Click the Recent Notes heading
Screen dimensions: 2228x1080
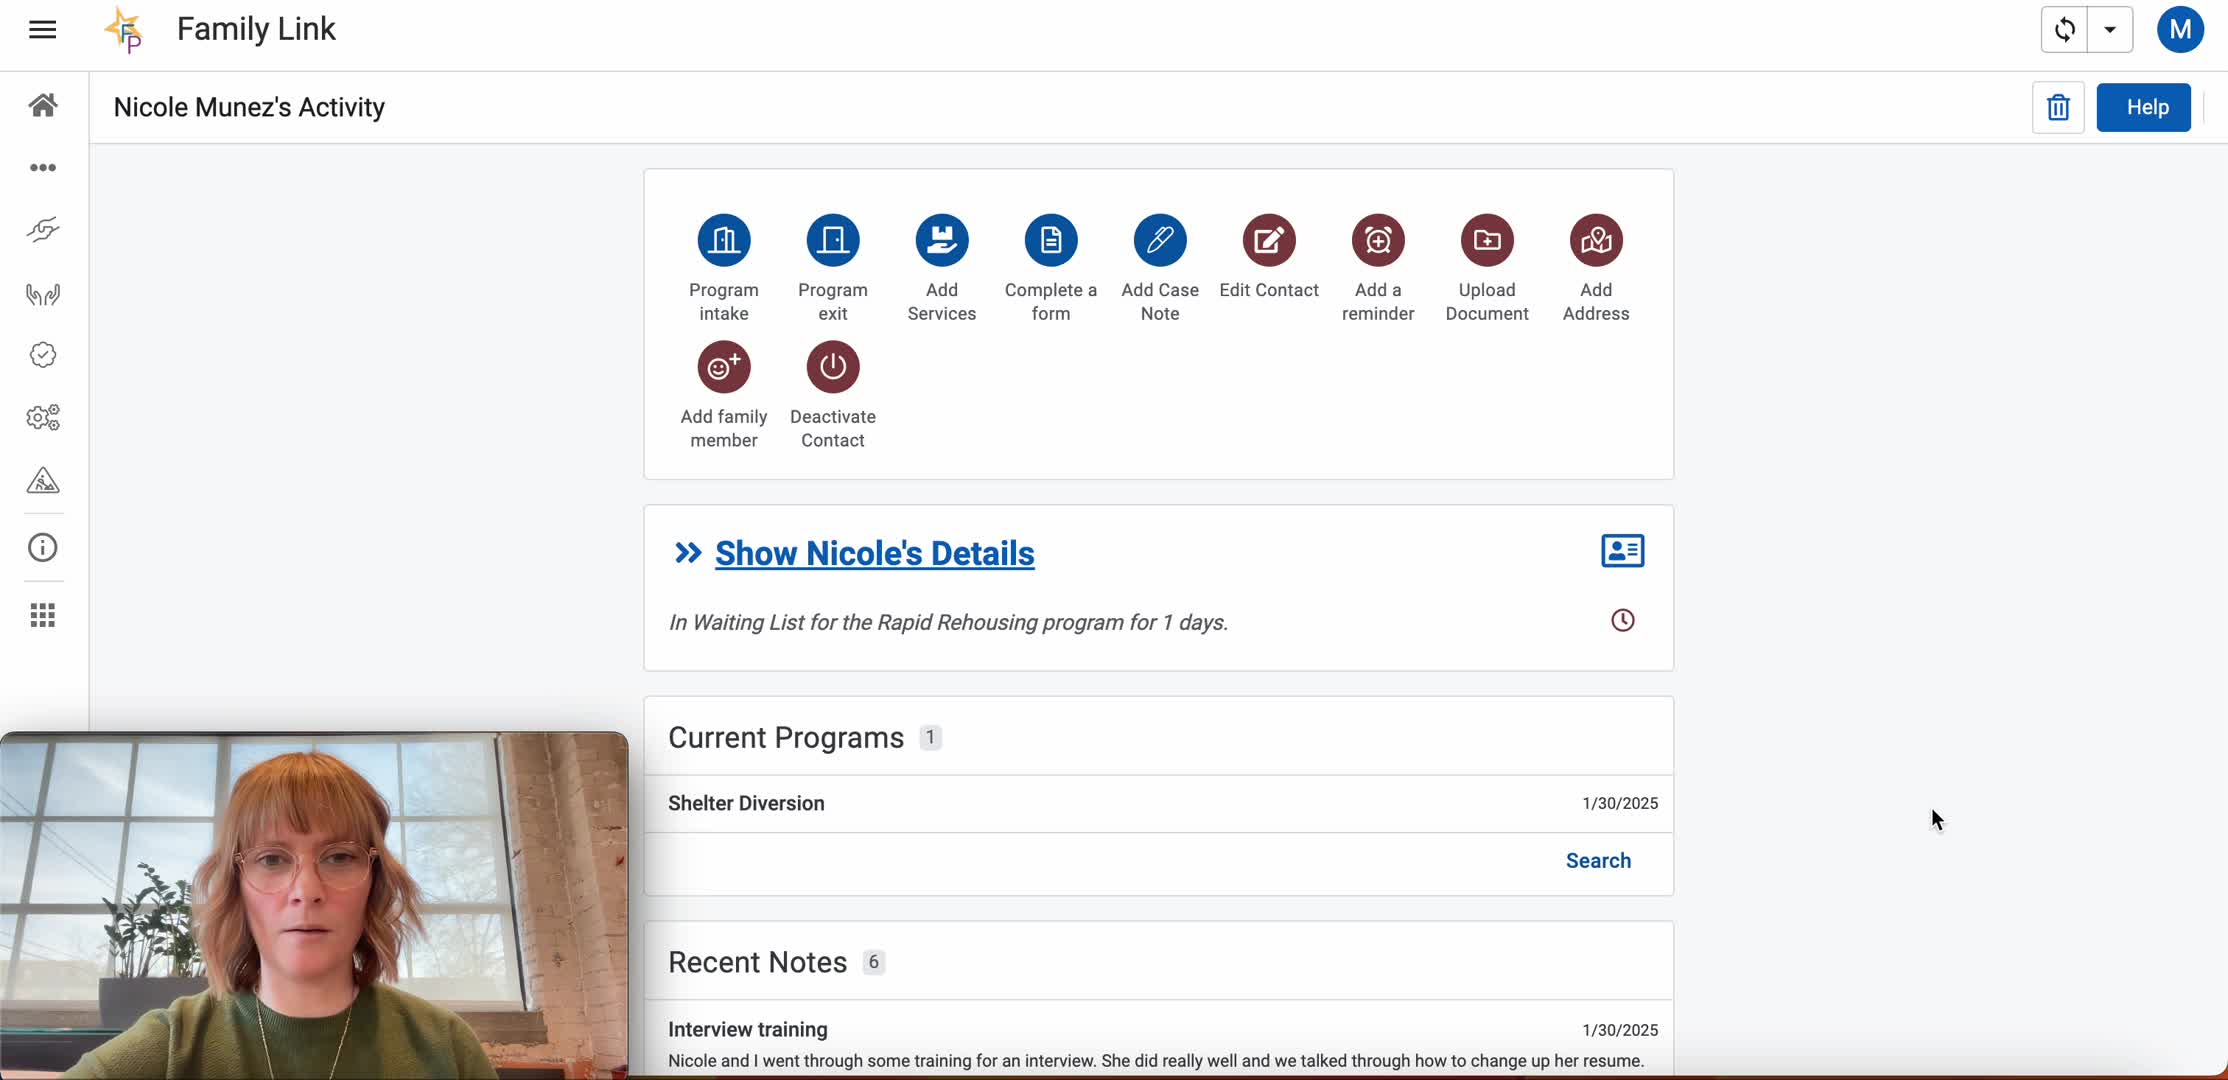tap(757, 962)
